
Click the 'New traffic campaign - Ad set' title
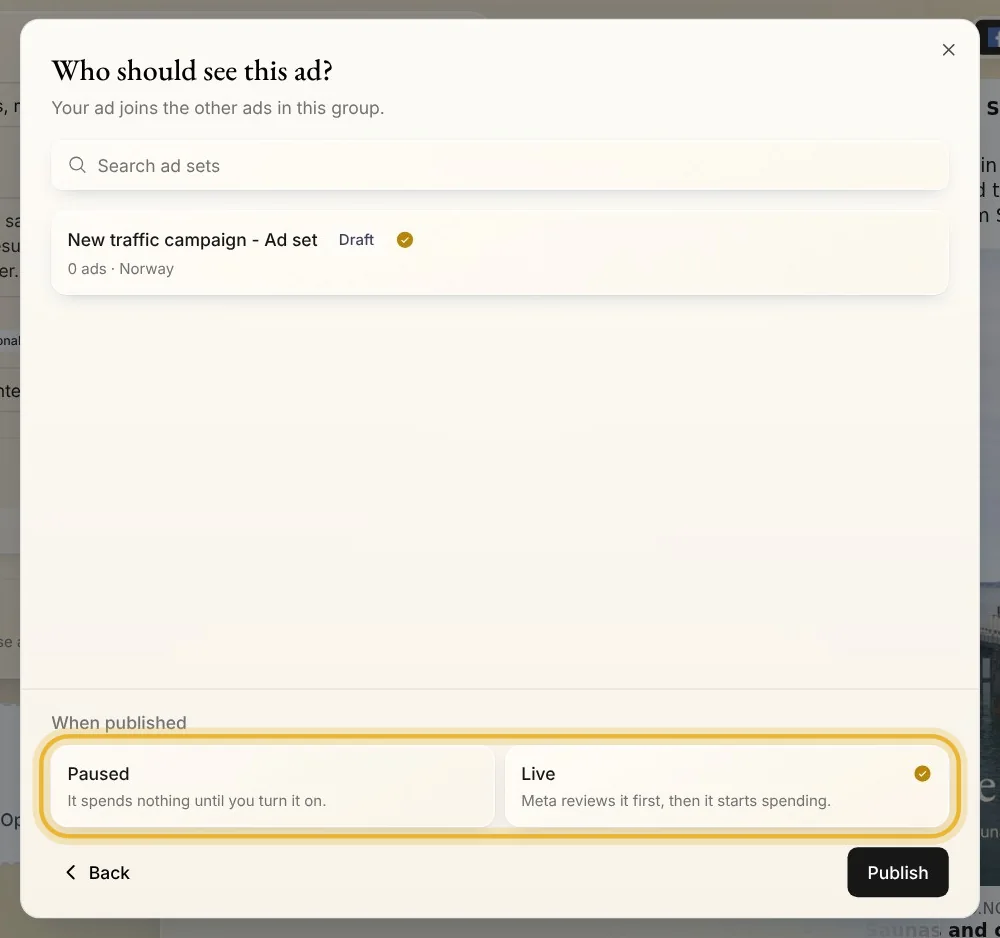pyautogui.click(x=193, y=240)
